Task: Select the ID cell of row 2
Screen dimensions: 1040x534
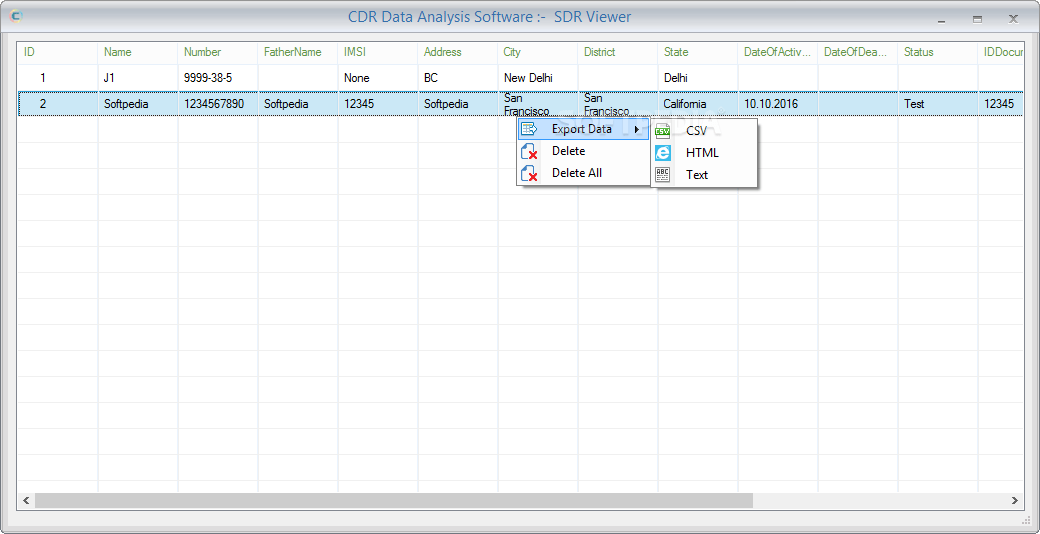Action: tap(58, 103)
